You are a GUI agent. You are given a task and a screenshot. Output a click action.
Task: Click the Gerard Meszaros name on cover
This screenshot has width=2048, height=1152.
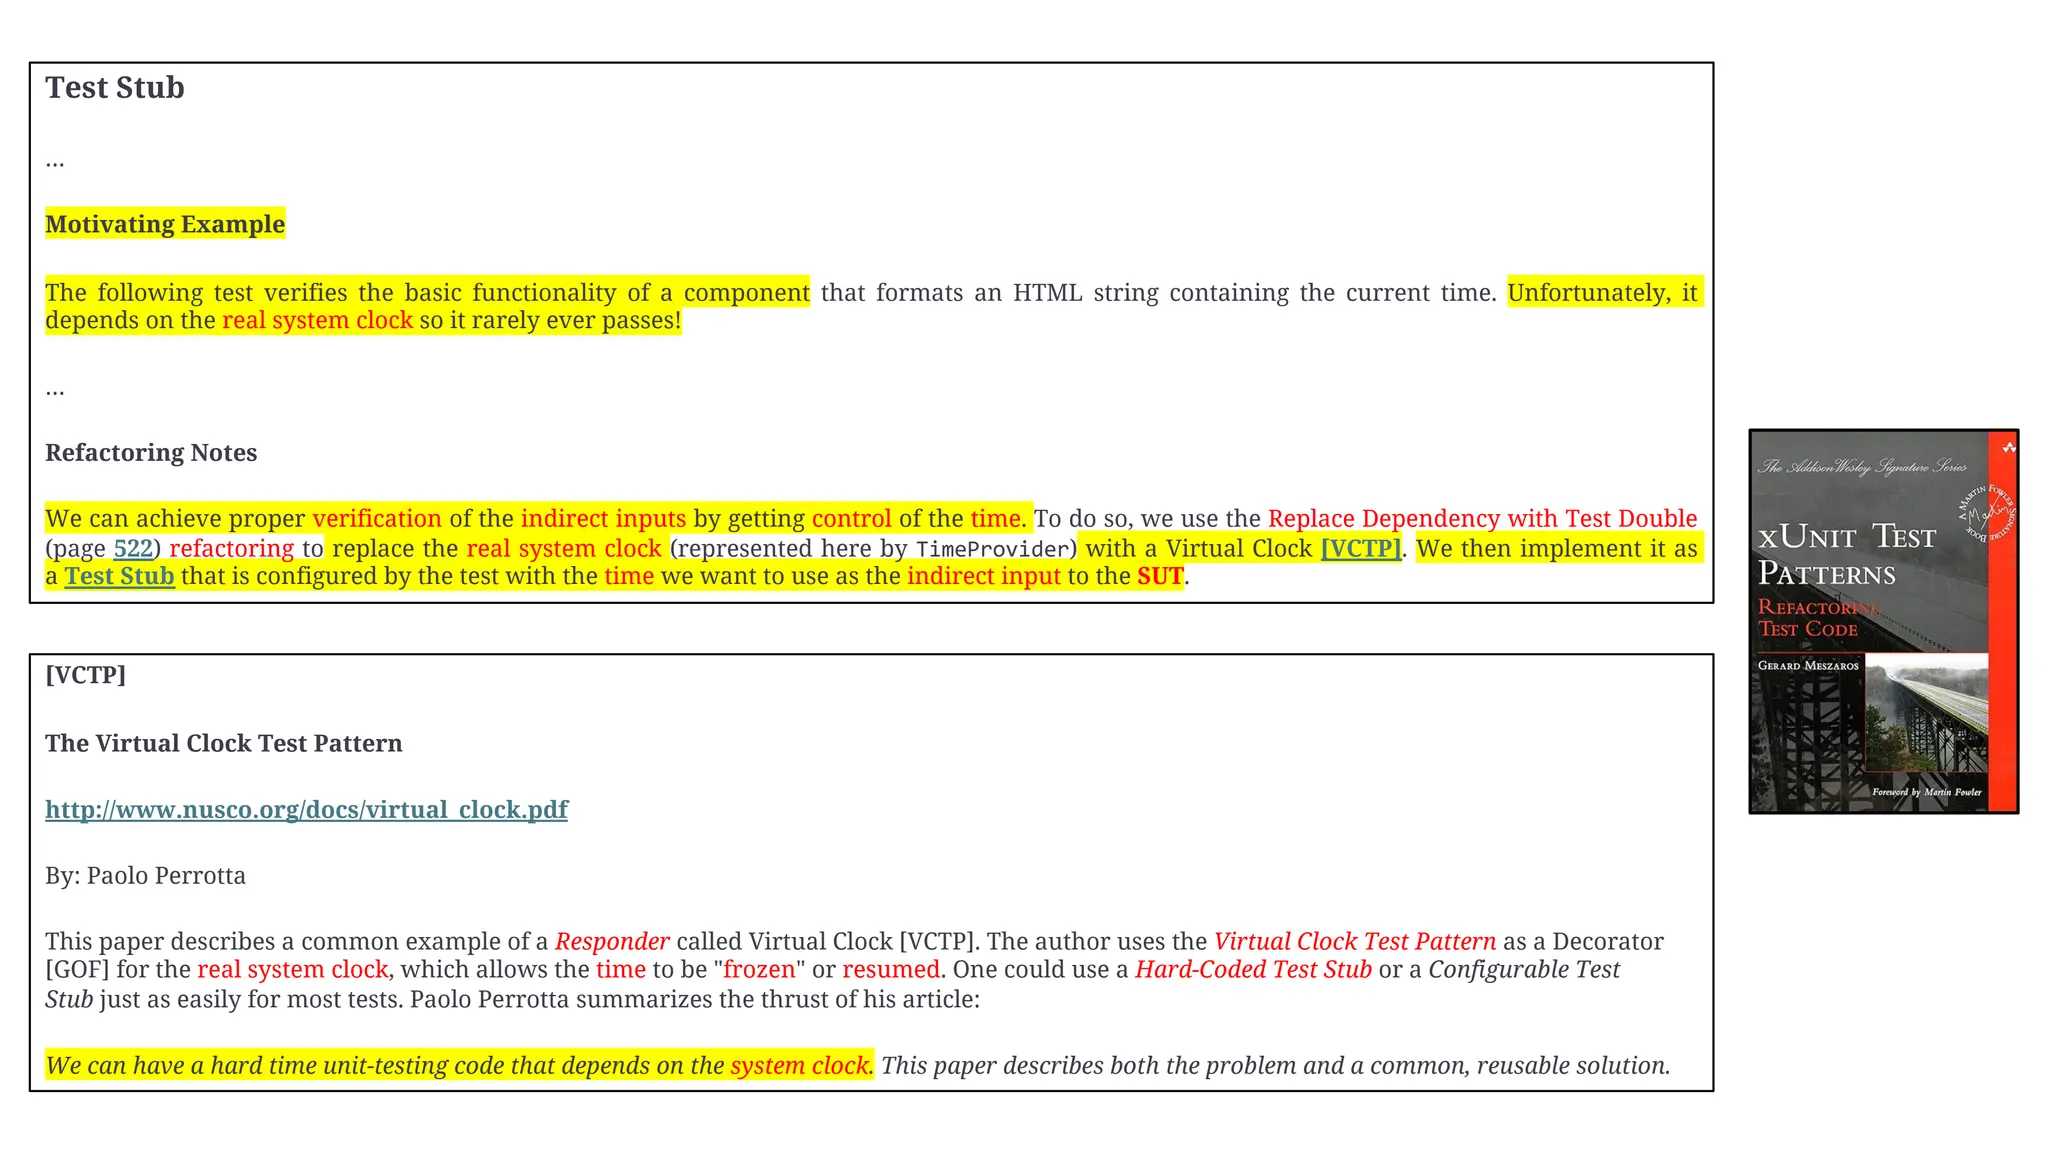click(x=1808, y=666)
